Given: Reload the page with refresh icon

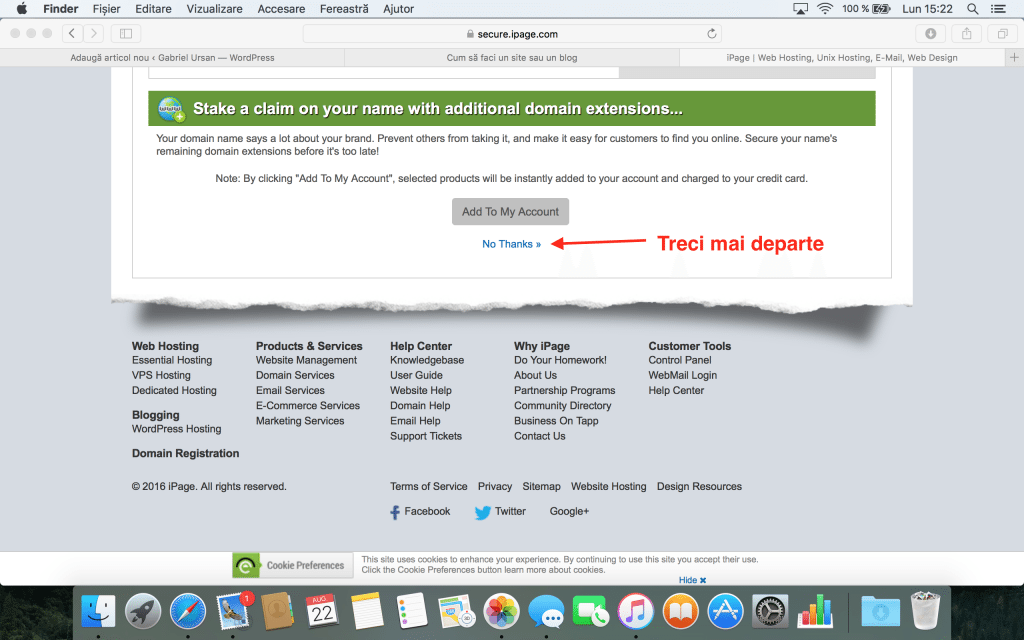Looking at the screenshot, I should point(712,33).
